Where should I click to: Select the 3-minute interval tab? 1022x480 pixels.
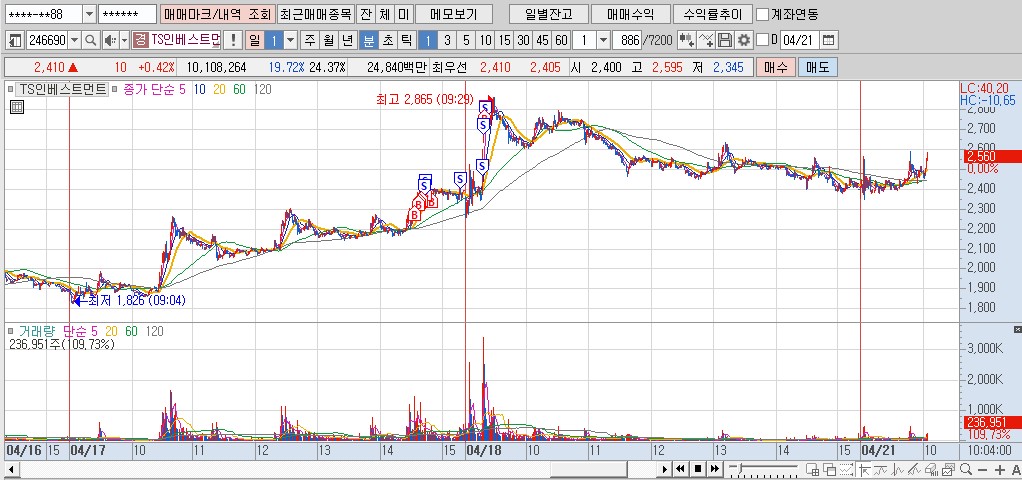coord(447,40)
